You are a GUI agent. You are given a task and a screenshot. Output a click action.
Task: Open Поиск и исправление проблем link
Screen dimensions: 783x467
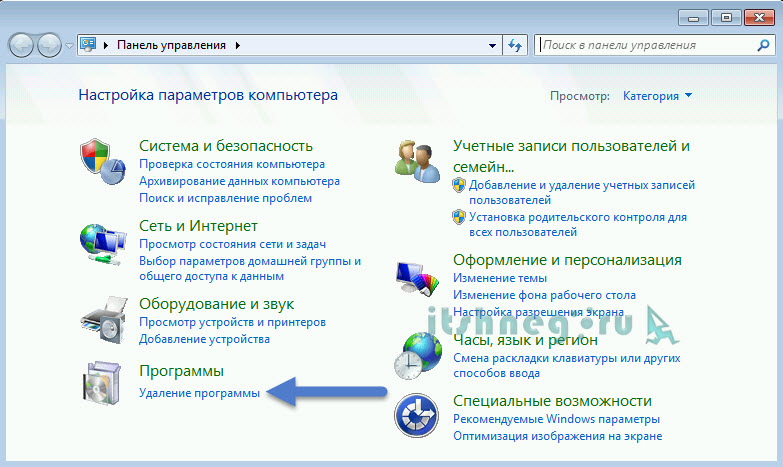click(225, 198)
